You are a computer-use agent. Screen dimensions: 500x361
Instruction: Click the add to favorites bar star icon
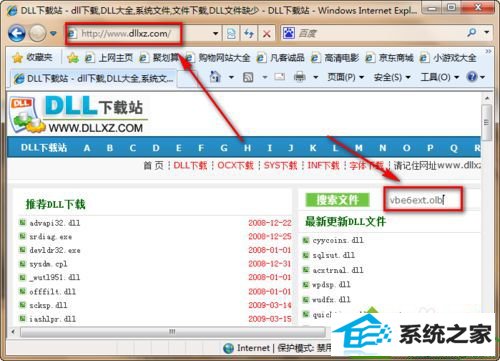point(72,58)
